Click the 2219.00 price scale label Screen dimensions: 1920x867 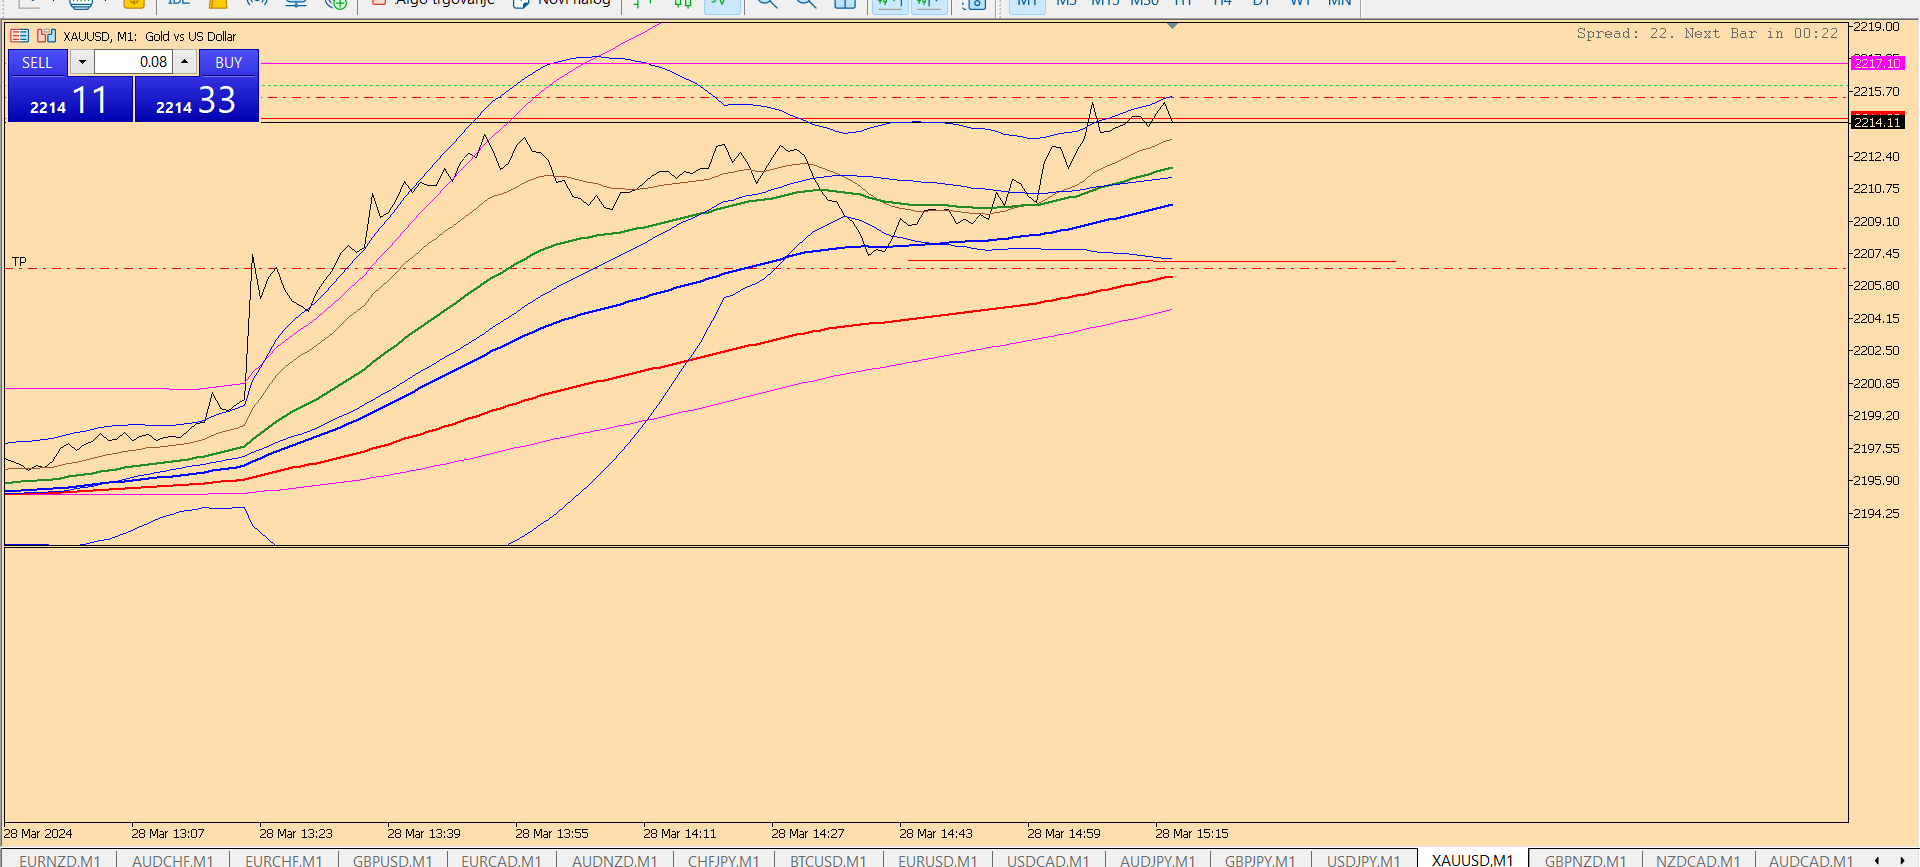tap(1876, 27)
